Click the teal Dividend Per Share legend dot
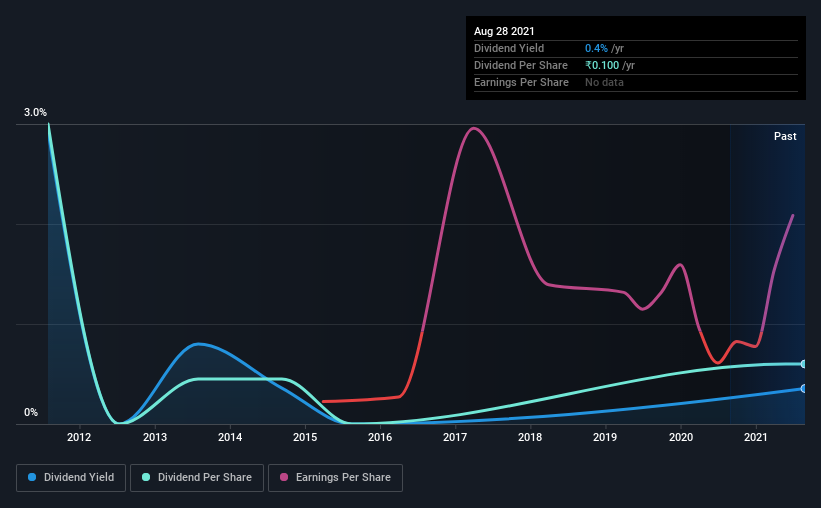The width and height of the screenshot is (821, 508). click(146, 477)
